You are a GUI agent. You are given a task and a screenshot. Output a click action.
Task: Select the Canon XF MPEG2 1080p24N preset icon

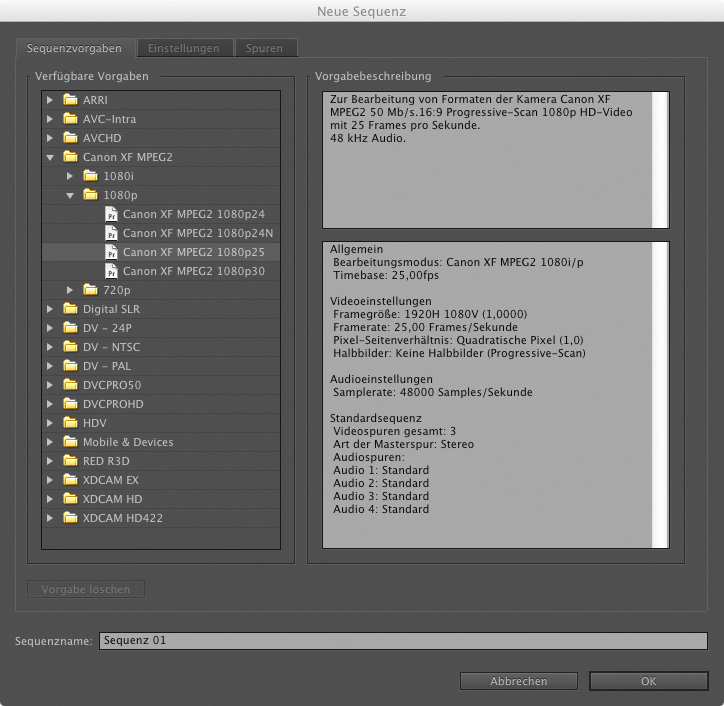(x=112, y=233)
